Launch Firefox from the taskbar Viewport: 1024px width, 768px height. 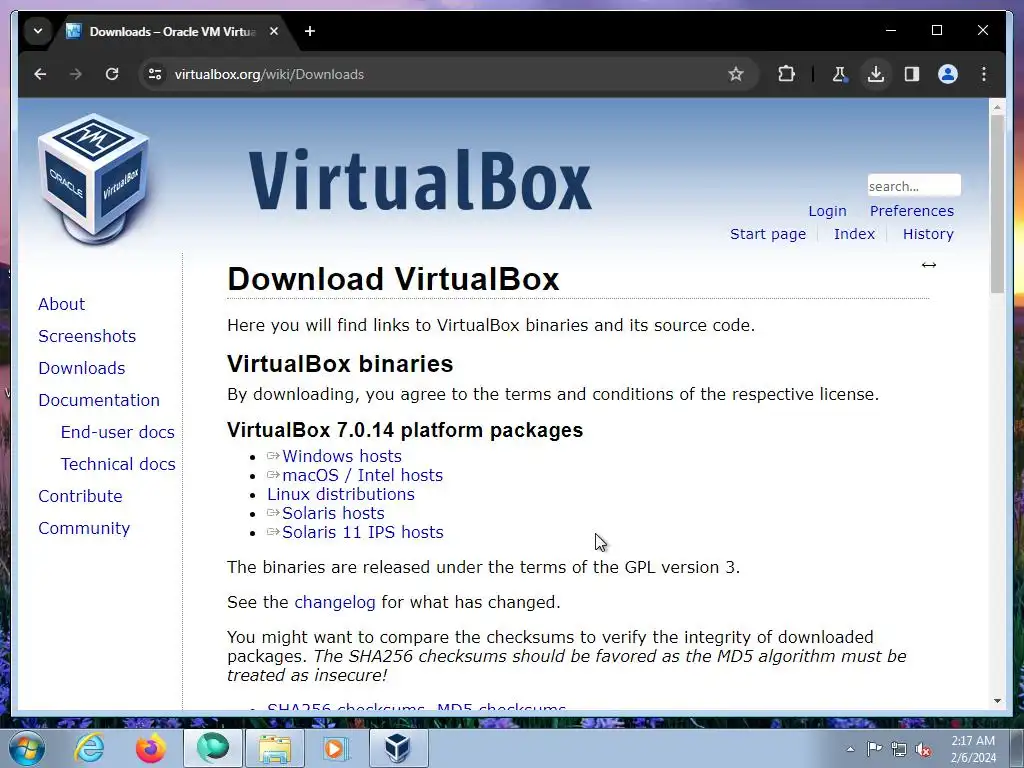pyautogui.click(x=150, y=748)
